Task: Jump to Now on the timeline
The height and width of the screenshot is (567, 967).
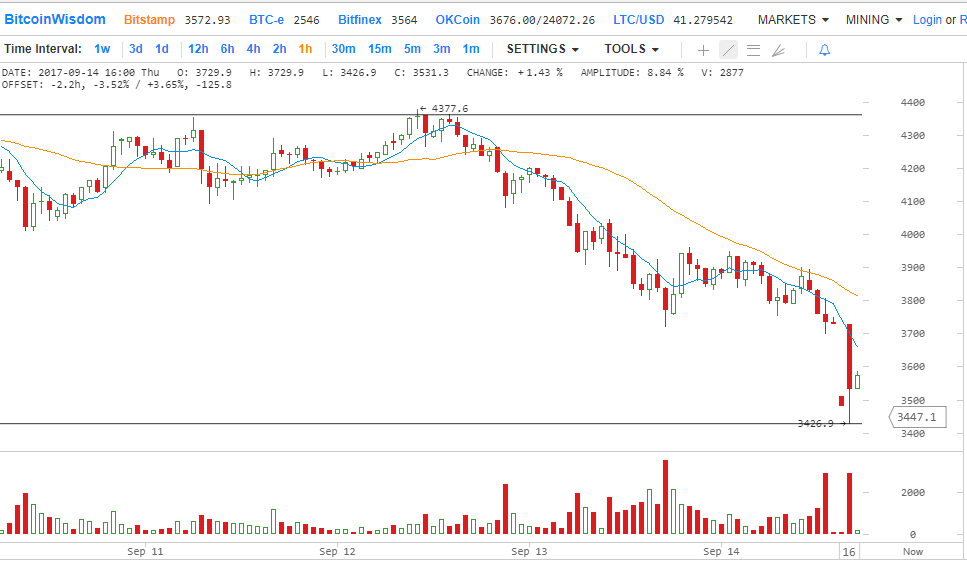Action: point(912,551)
